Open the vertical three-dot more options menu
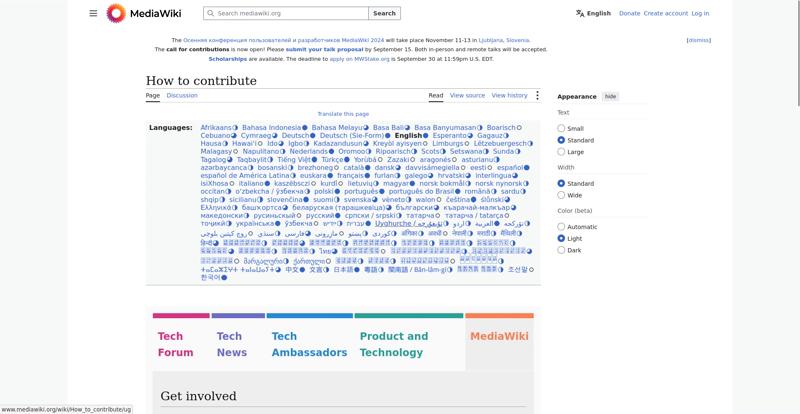Image resolution: width=800 pixels, height=414 pixels. click(537, 95)
